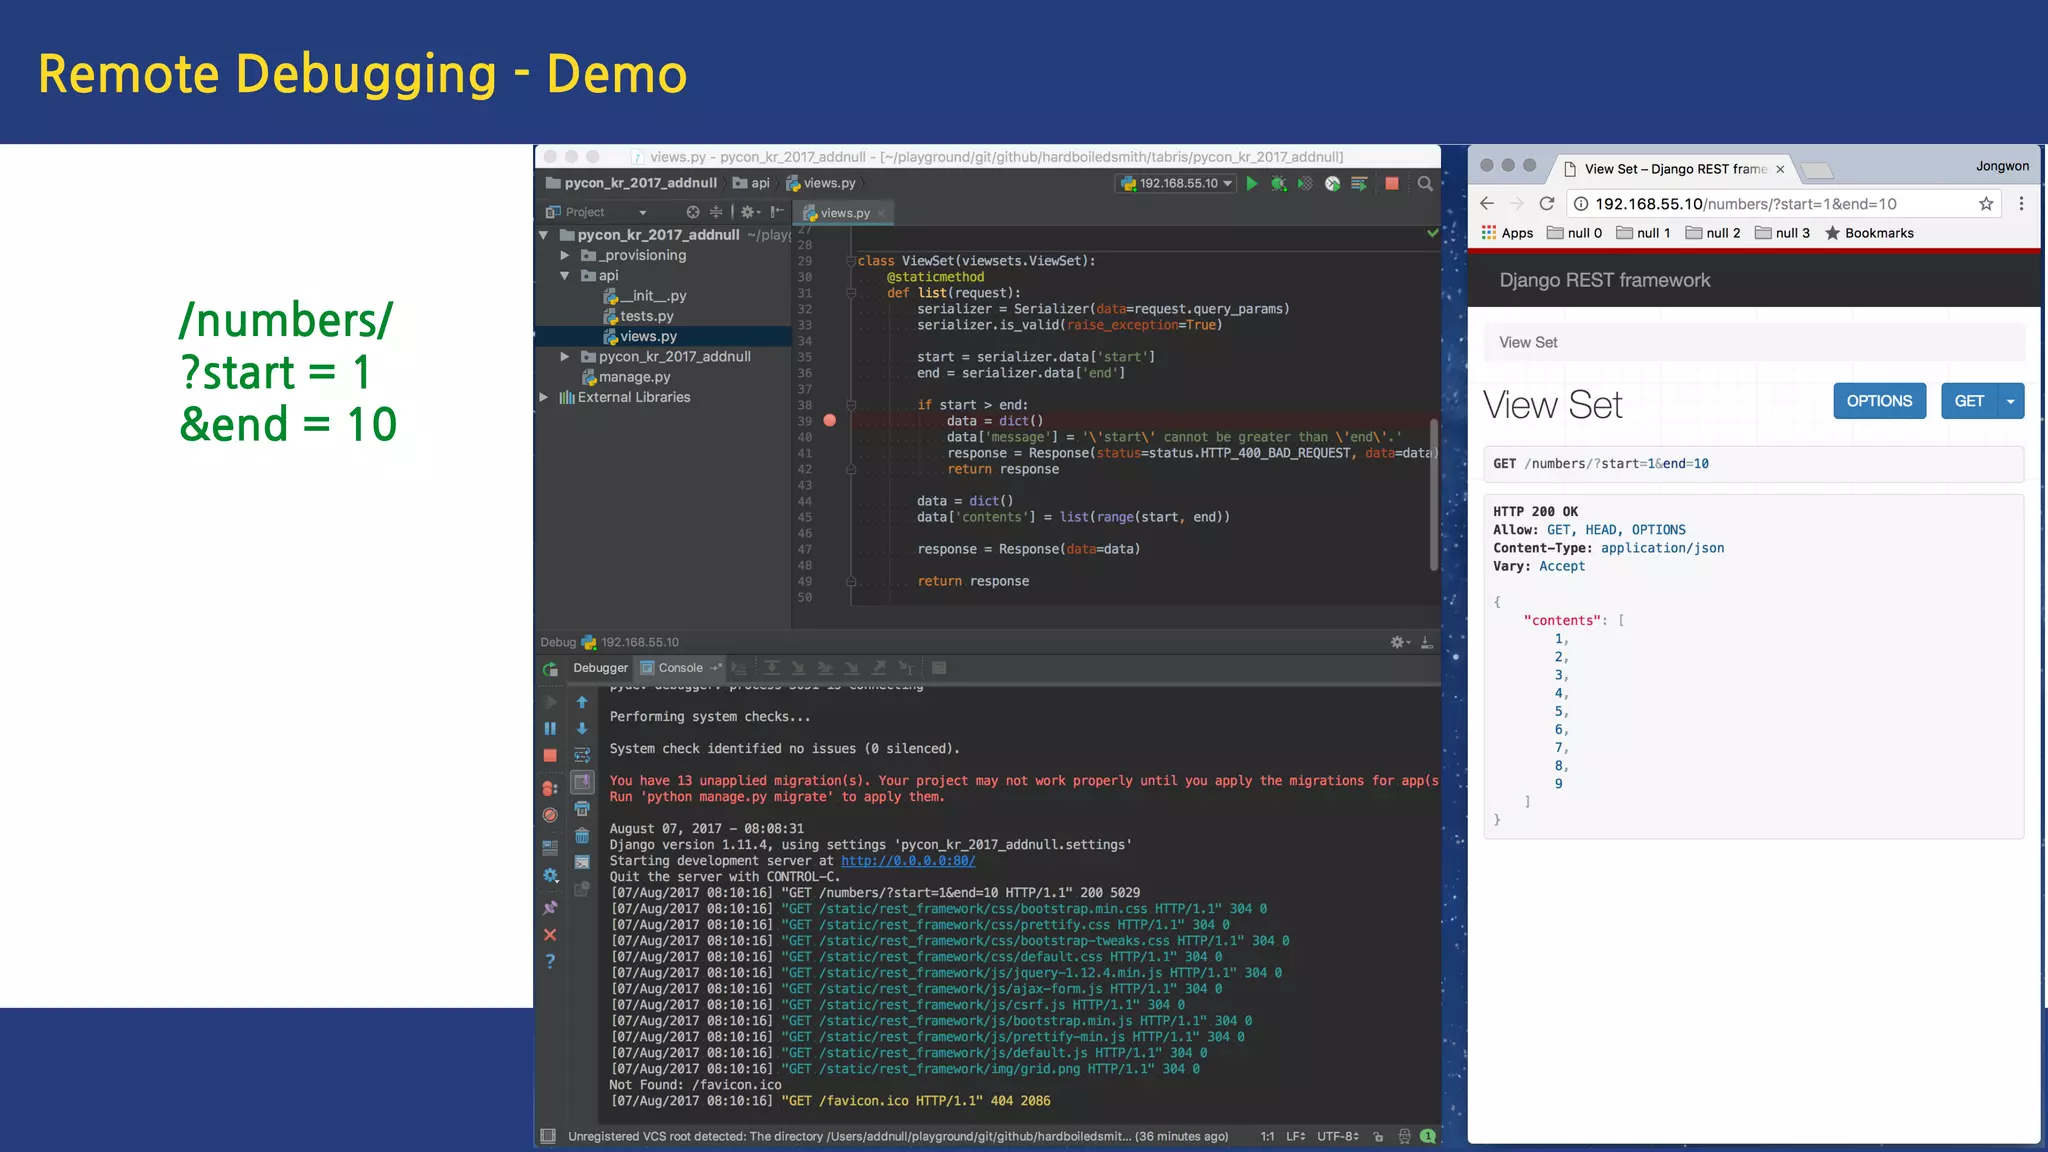Click the up arrow in console gutter
Screen dimensions: 2048x1152
(x=582, y=702)
